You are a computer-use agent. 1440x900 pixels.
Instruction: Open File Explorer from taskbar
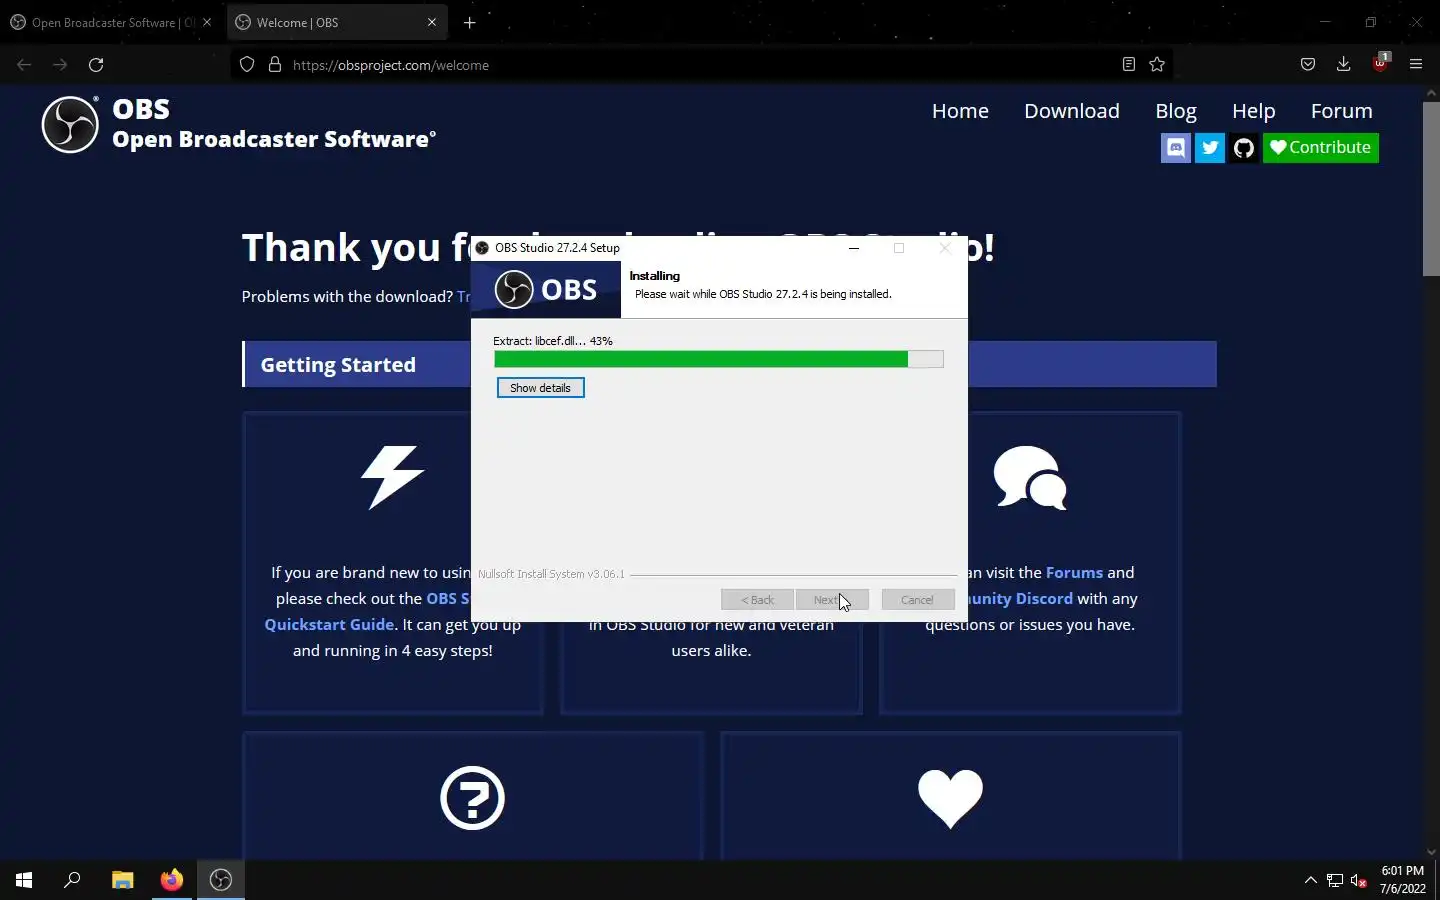click(122, 880)
